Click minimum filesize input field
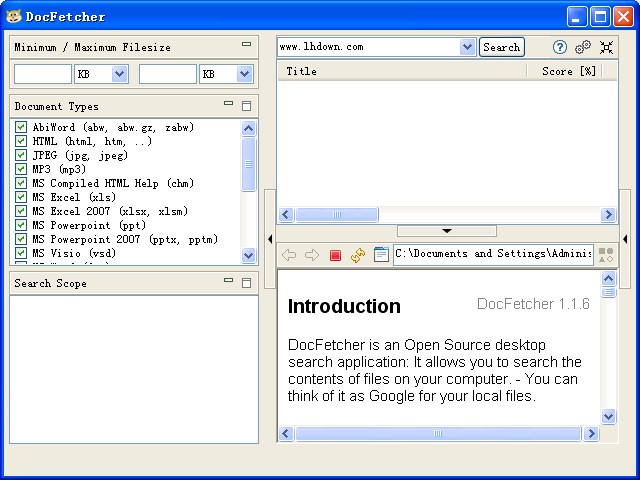640x480 pixels. (x=43, y=74)
